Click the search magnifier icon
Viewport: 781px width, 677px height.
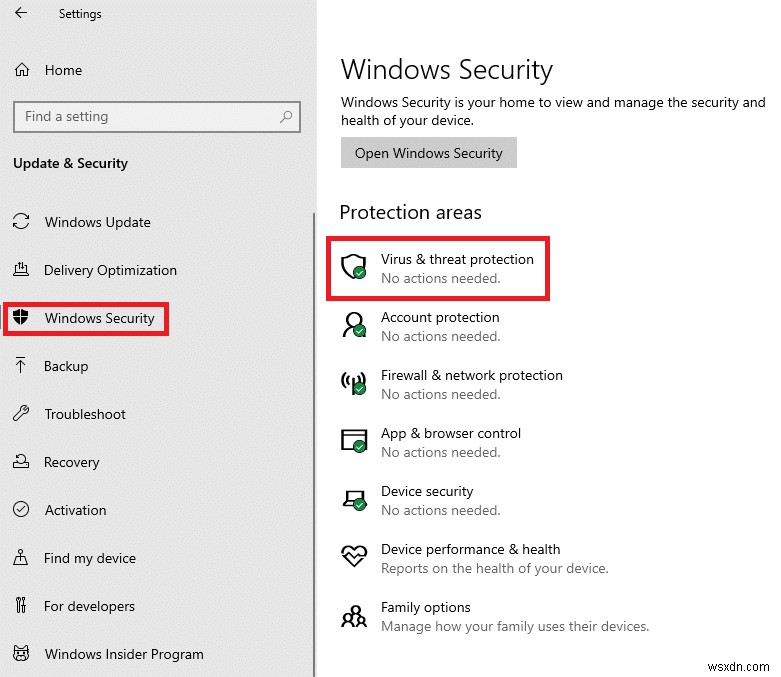point(286,117)
